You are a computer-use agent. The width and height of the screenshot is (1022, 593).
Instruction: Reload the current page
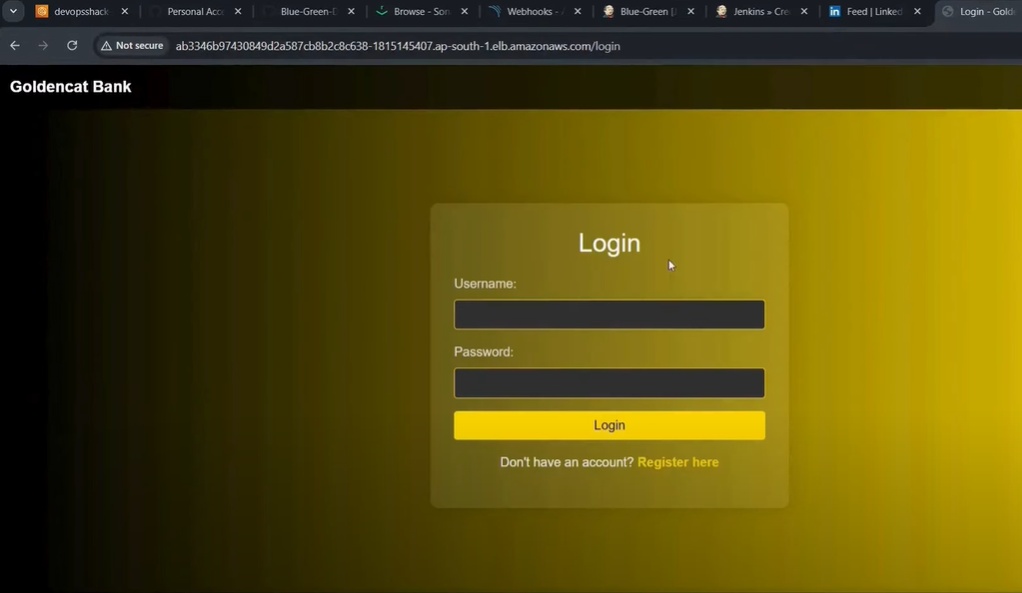[x=72, y=46]
